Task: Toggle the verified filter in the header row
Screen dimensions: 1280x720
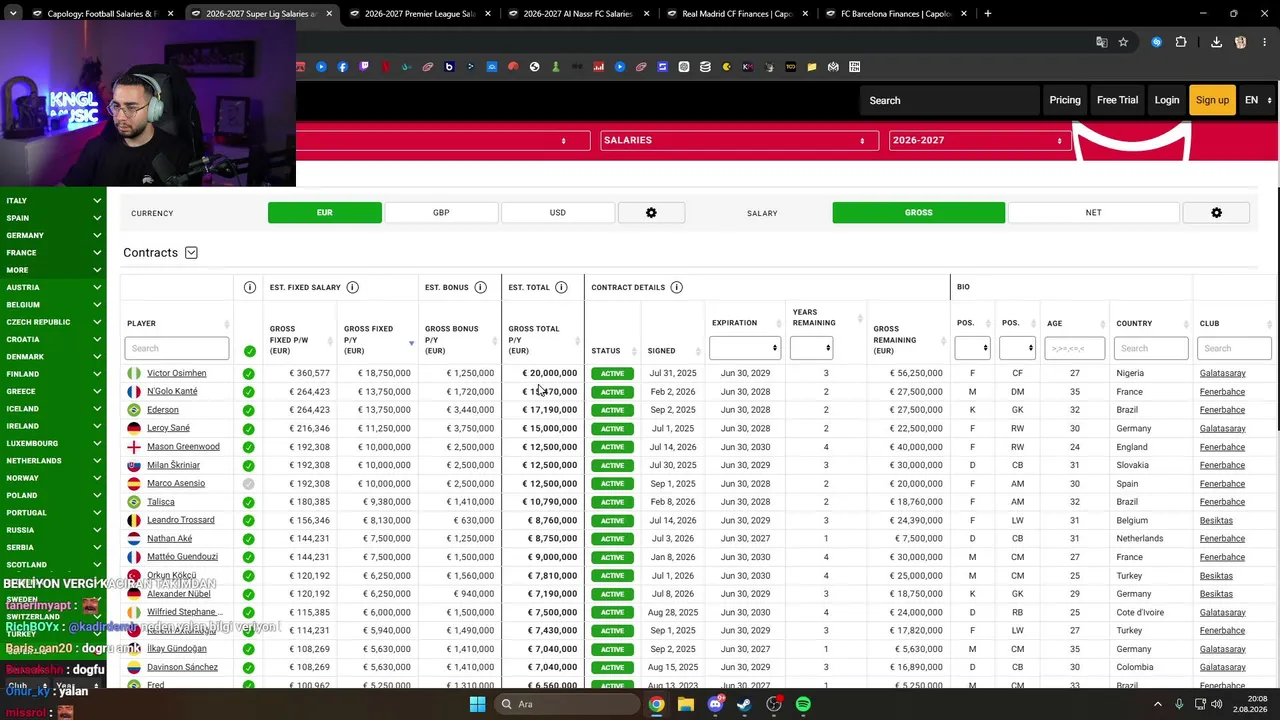Action: 249,351
